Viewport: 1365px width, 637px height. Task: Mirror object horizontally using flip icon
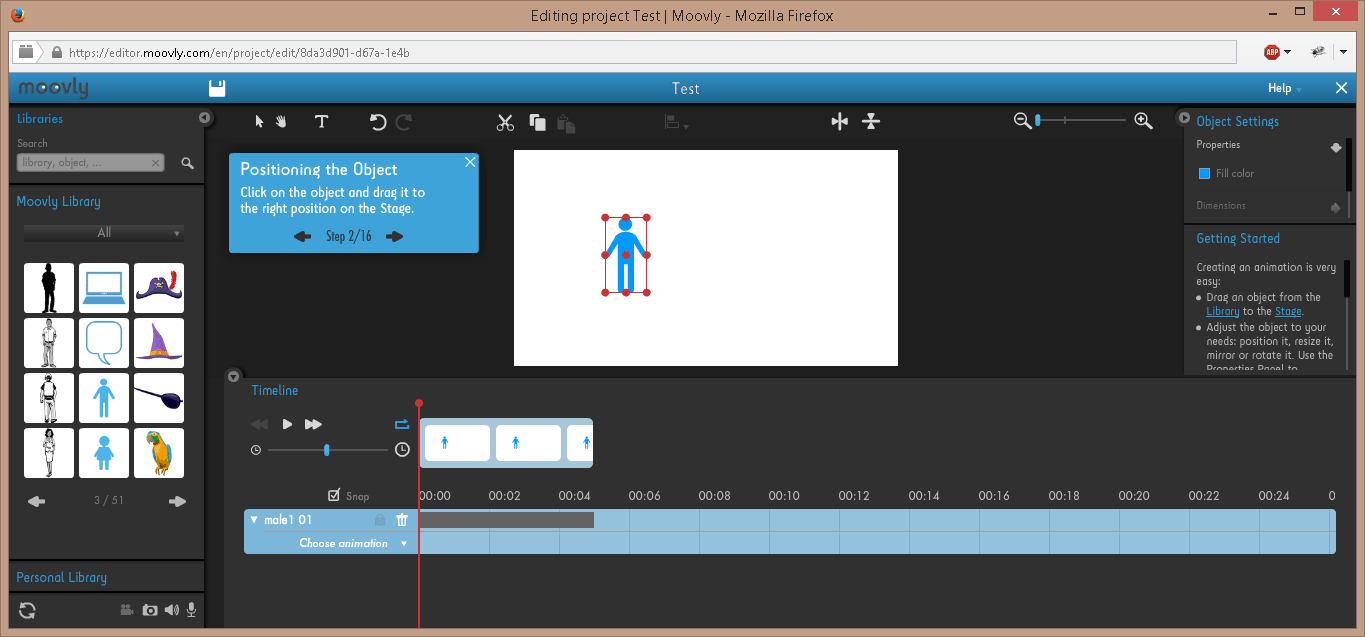point(839,121)
